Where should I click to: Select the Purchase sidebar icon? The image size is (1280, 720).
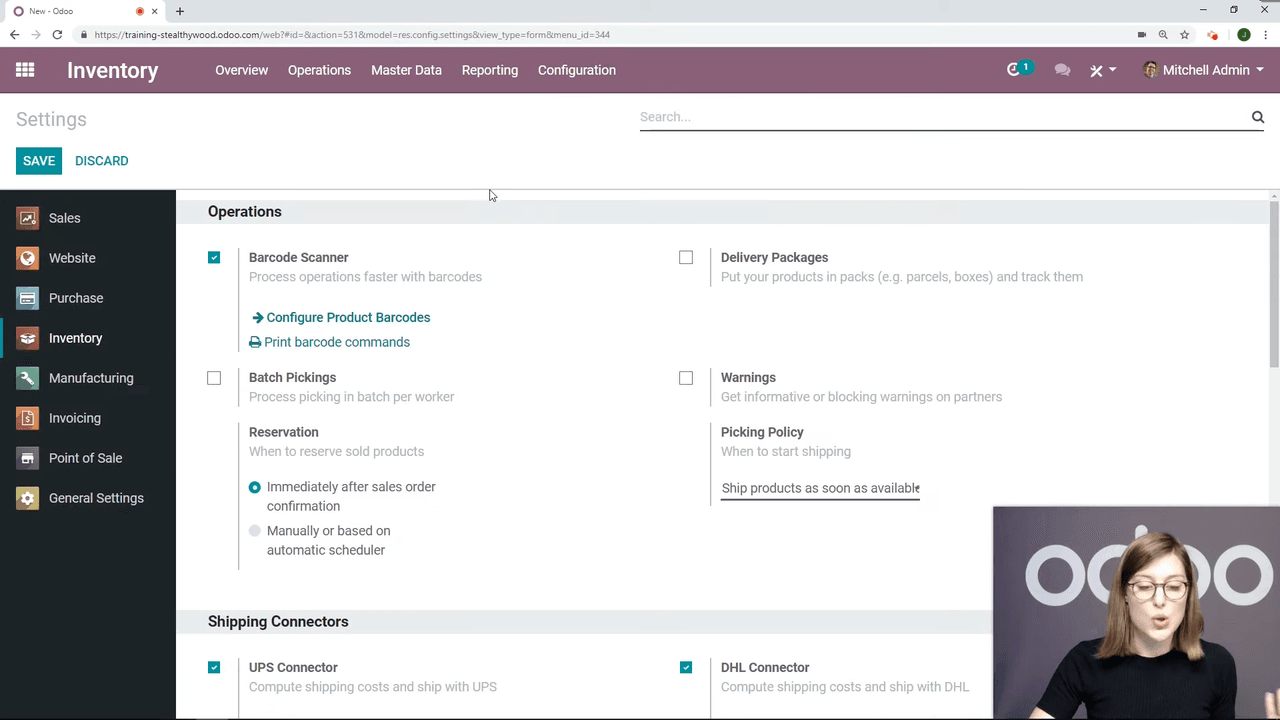28,298
